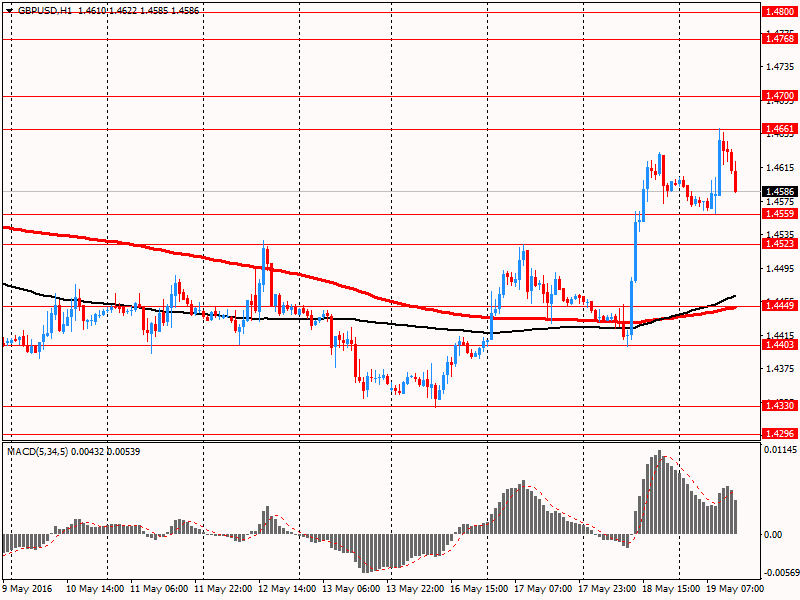Click the 1.4296 red price level label

tap(780, 434)
